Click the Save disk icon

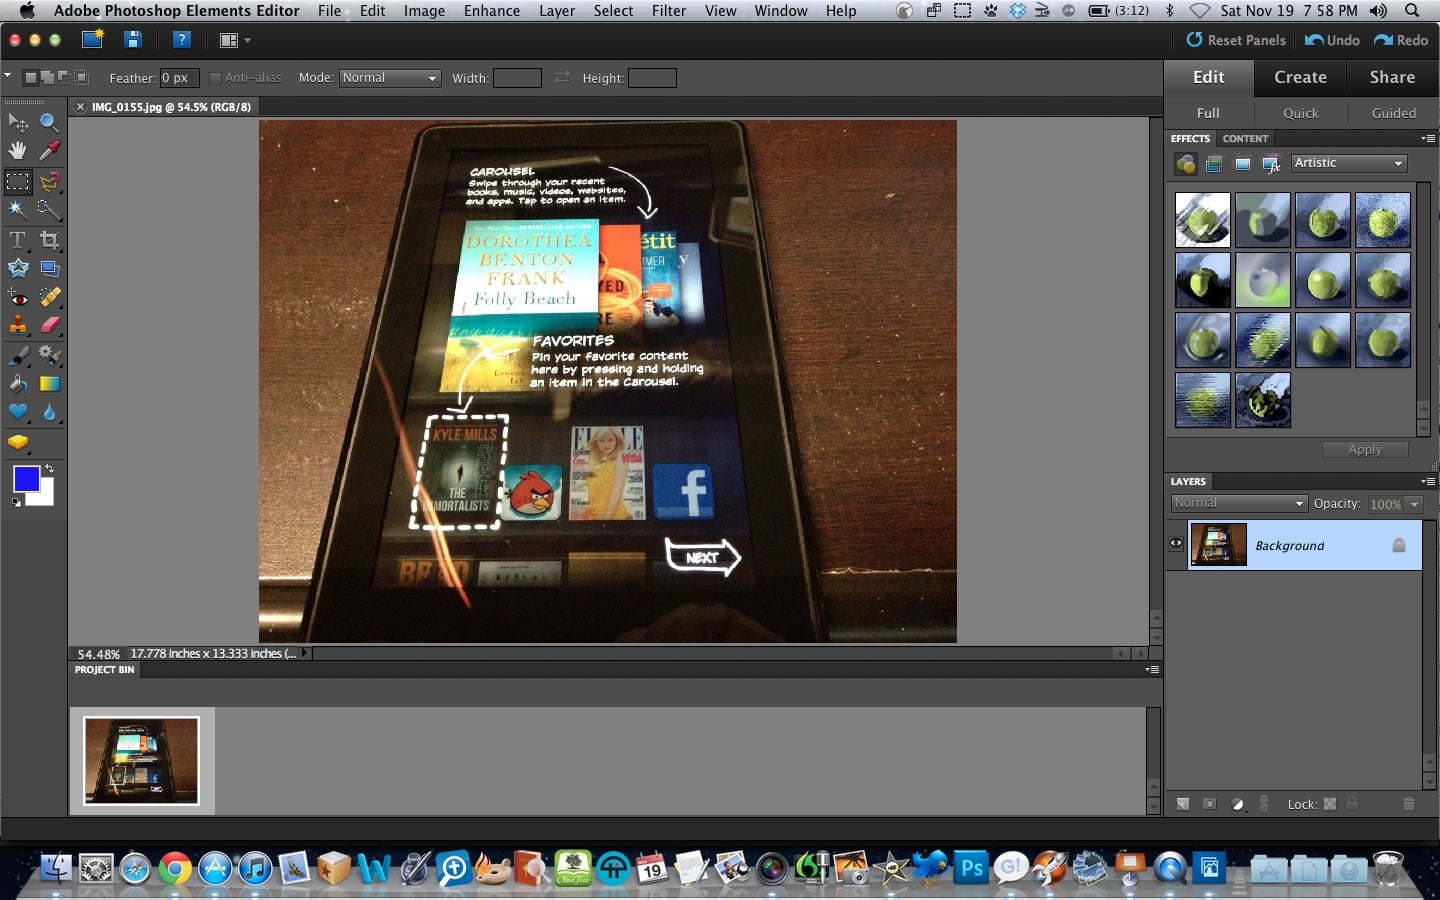coord(132,40)
